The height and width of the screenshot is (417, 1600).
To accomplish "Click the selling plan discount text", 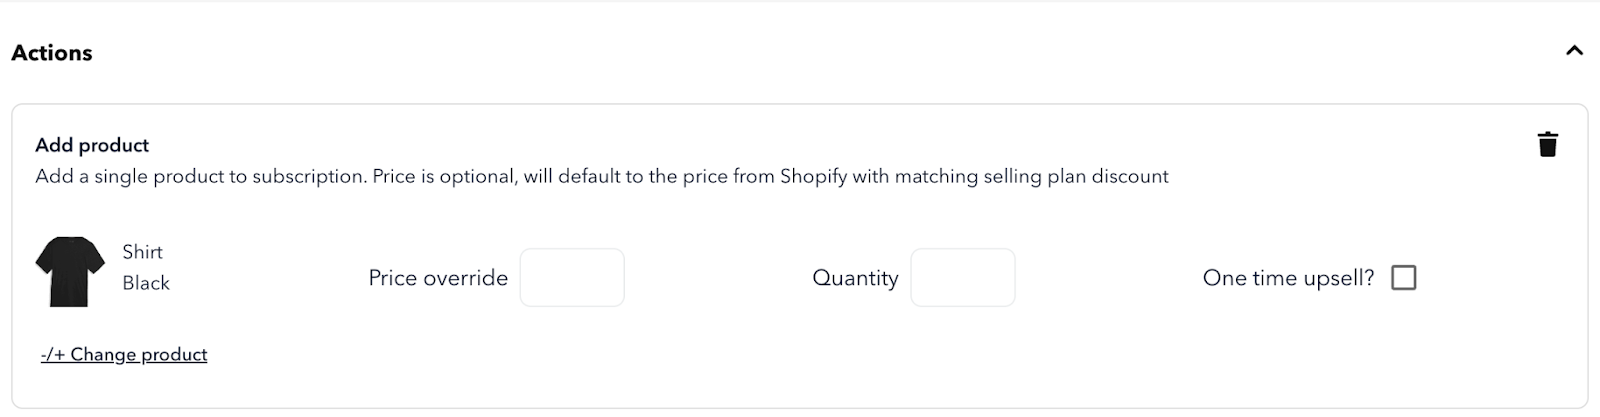I will [1069, 177].
